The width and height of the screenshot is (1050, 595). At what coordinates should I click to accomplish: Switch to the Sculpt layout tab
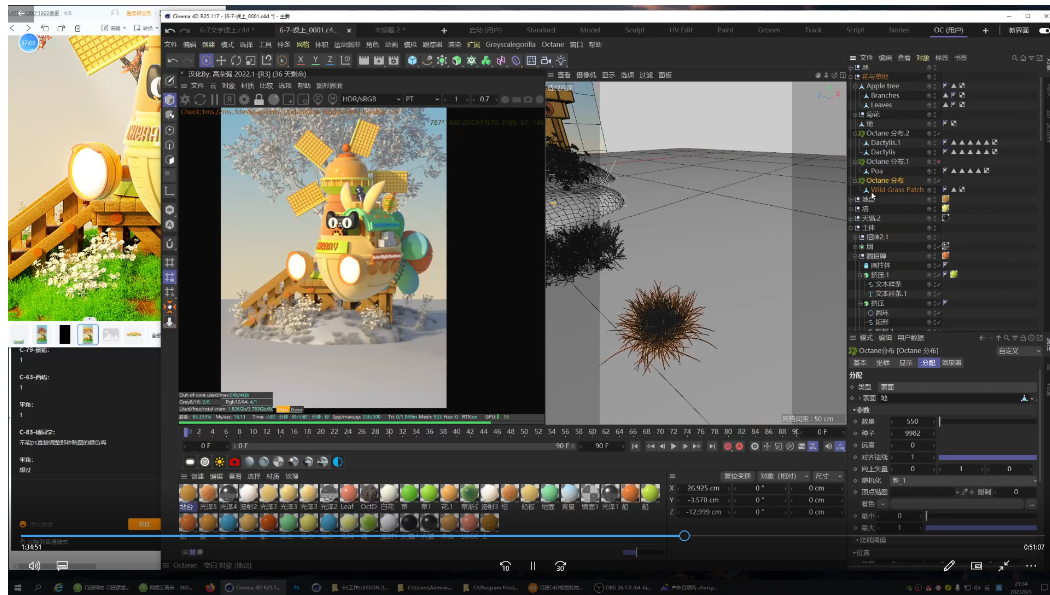634,30
